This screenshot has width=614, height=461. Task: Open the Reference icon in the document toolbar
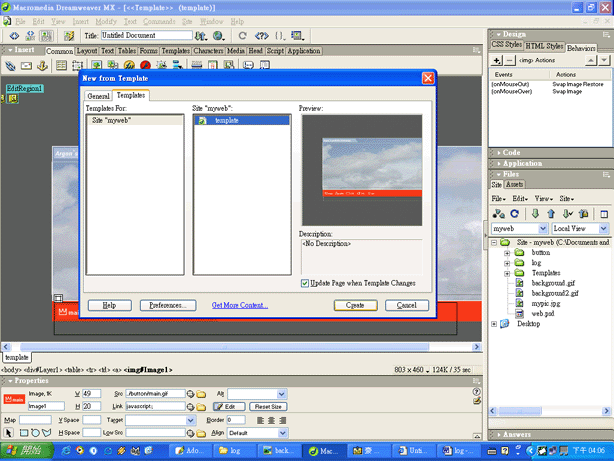pos(262,36)
